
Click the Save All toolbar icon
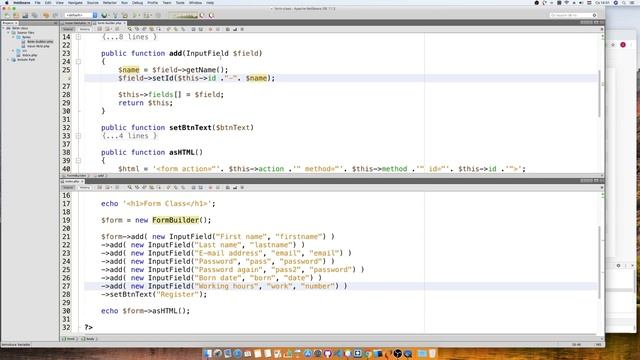(x=35, y=16)
